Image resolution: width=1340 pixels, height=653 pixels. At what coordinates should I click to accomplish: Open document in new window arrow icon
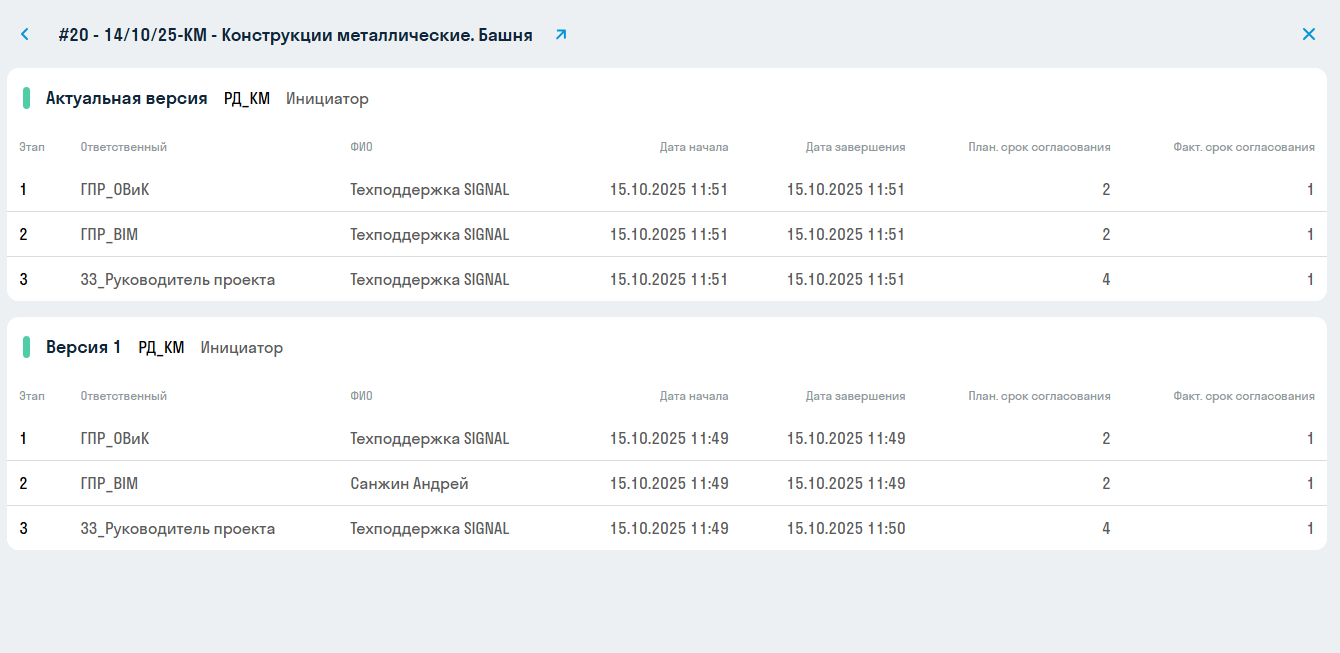(561, 35)
